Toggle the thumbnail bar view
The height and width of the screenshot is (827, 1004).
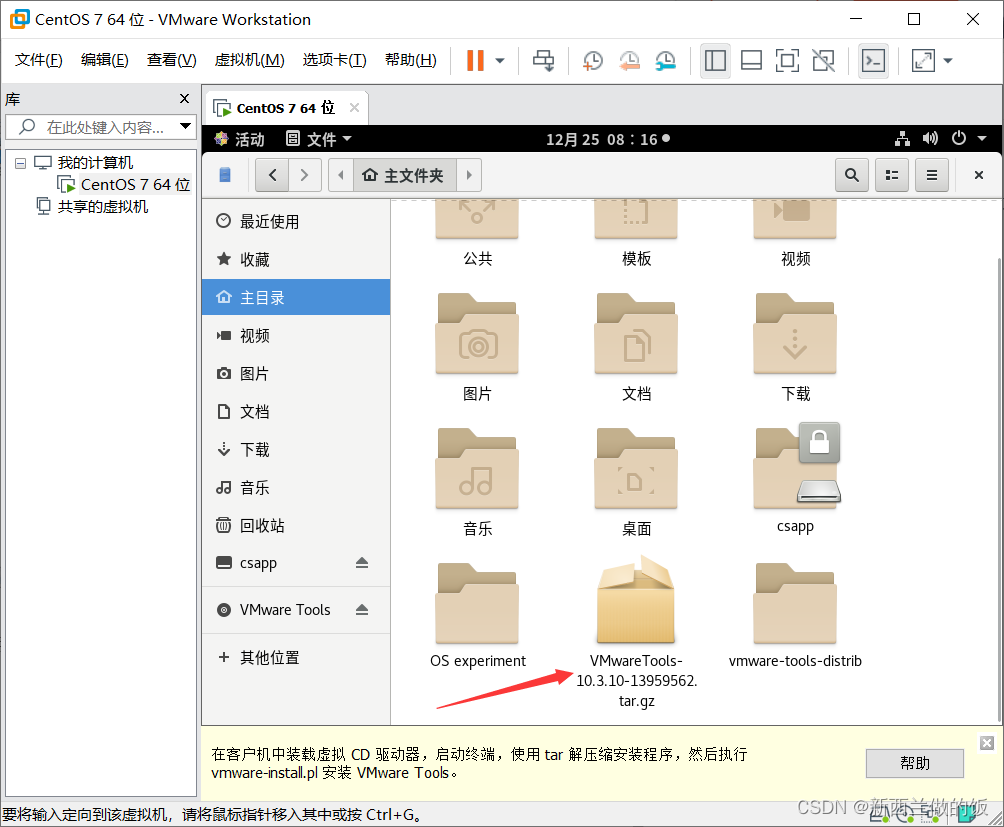tap(751, 61)
